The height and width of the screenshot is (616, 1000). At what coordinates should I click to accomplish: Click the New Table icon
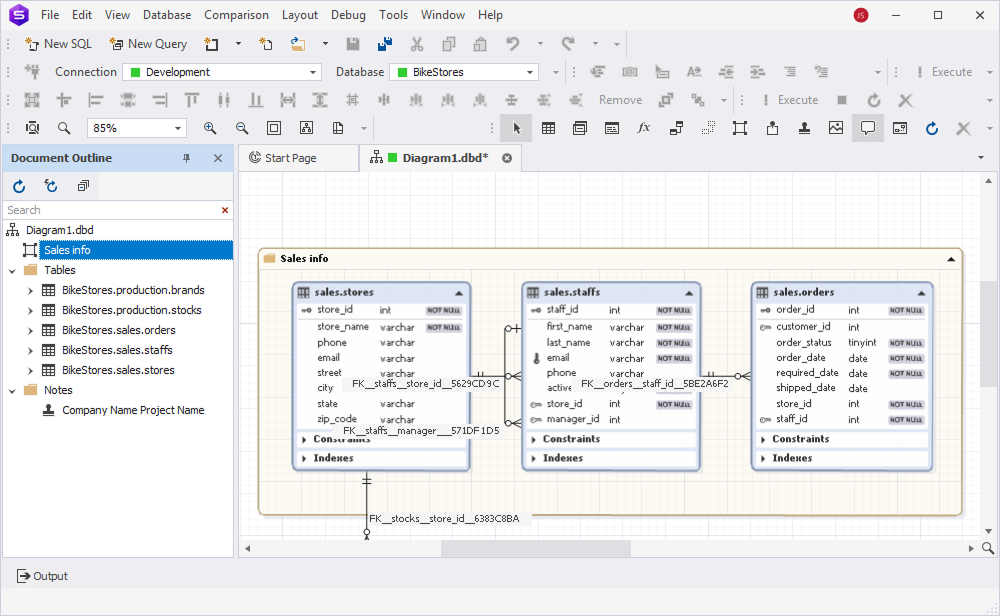point(548,128)
